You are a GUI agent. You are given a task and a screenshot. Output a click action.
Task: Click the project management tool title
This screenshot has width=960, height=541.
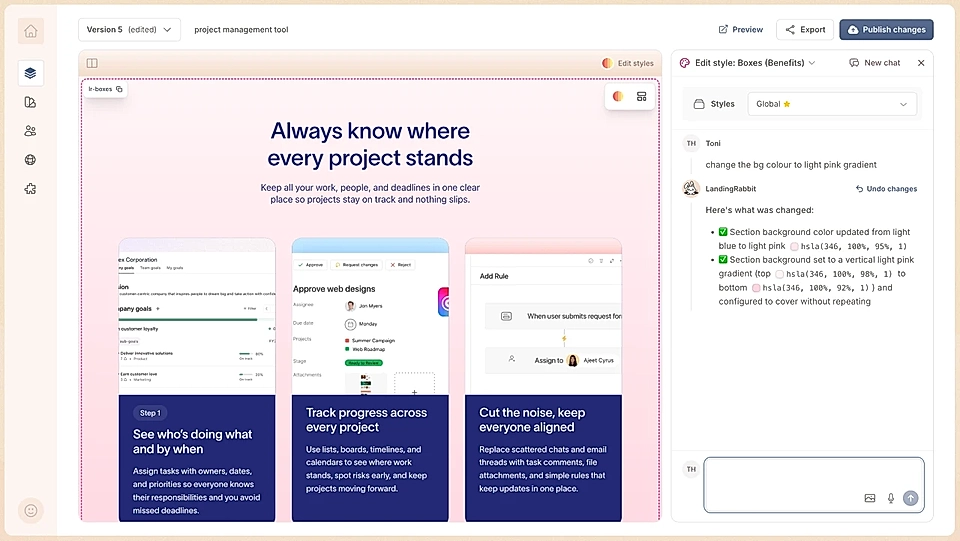[x=241, y=29]
